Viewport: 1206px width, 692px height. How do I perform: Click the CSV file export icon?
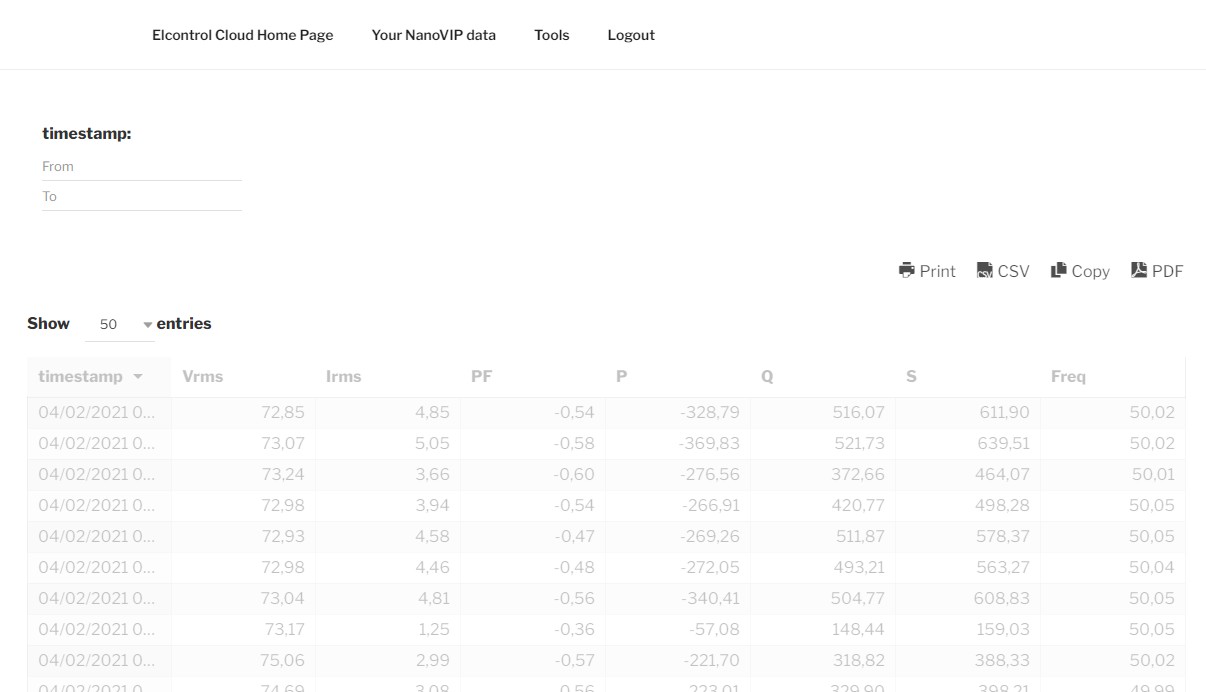985,270
